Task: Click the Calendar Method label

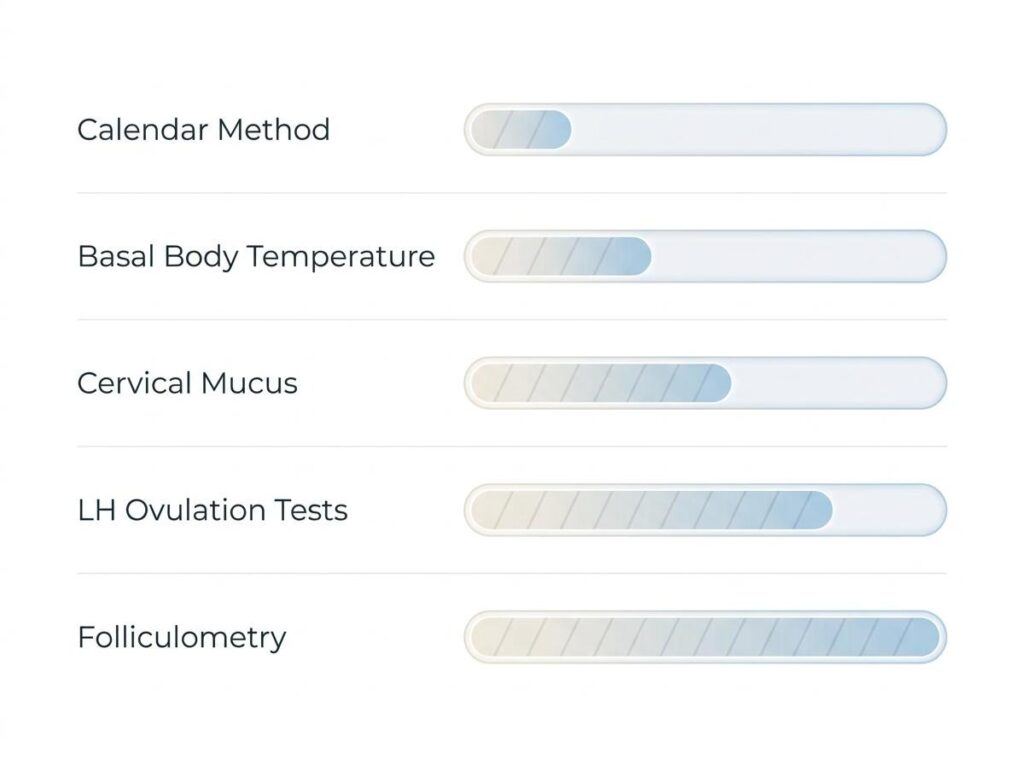Action: [x=203, y=129]
